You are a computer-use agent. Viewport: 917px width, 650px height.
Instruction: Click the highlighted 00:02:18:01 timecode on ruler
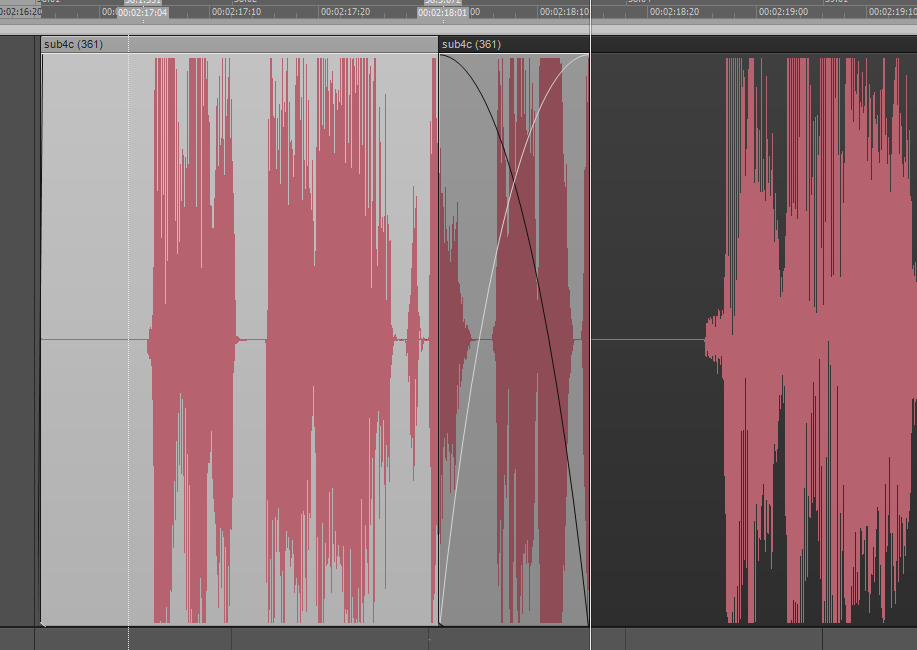coord(443,13)
